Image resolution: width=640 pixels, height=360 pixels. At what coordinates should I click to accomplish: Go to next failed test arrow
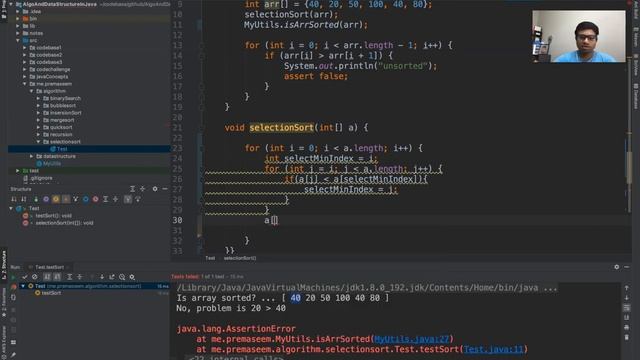102,277
